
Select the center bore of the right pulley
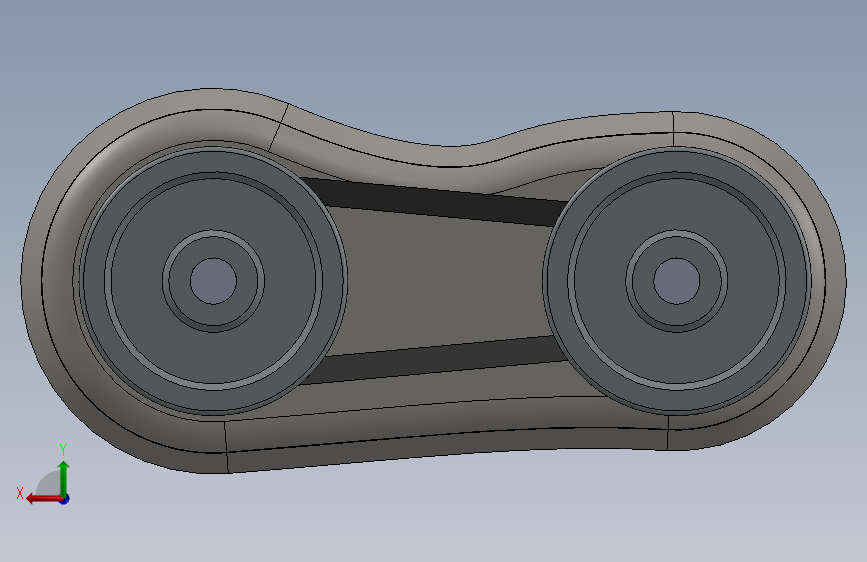[x=676, y=281]
